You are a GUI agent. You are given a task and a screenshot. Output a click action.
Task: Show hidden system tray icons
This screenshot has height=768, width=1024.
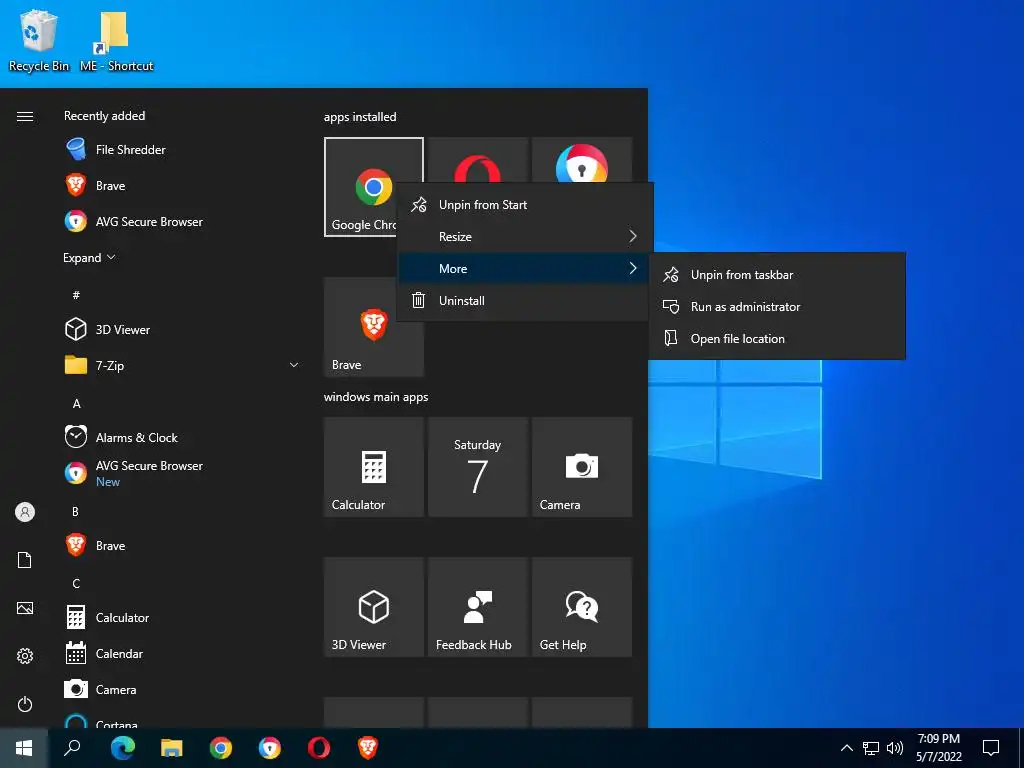point(846,748)
